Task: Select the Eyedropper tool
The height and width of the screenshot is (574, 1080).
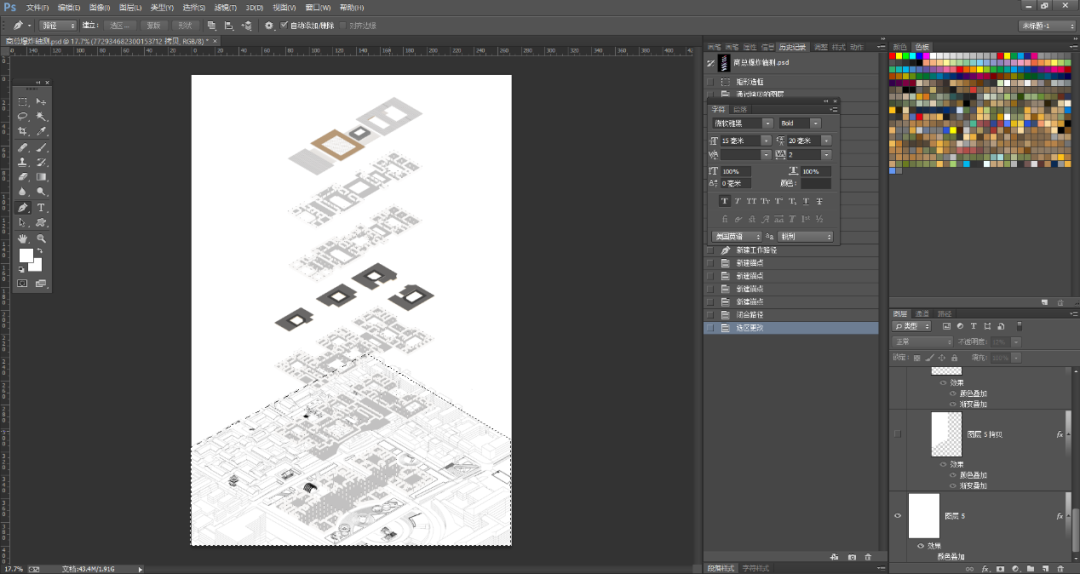Action: [41, 132]
